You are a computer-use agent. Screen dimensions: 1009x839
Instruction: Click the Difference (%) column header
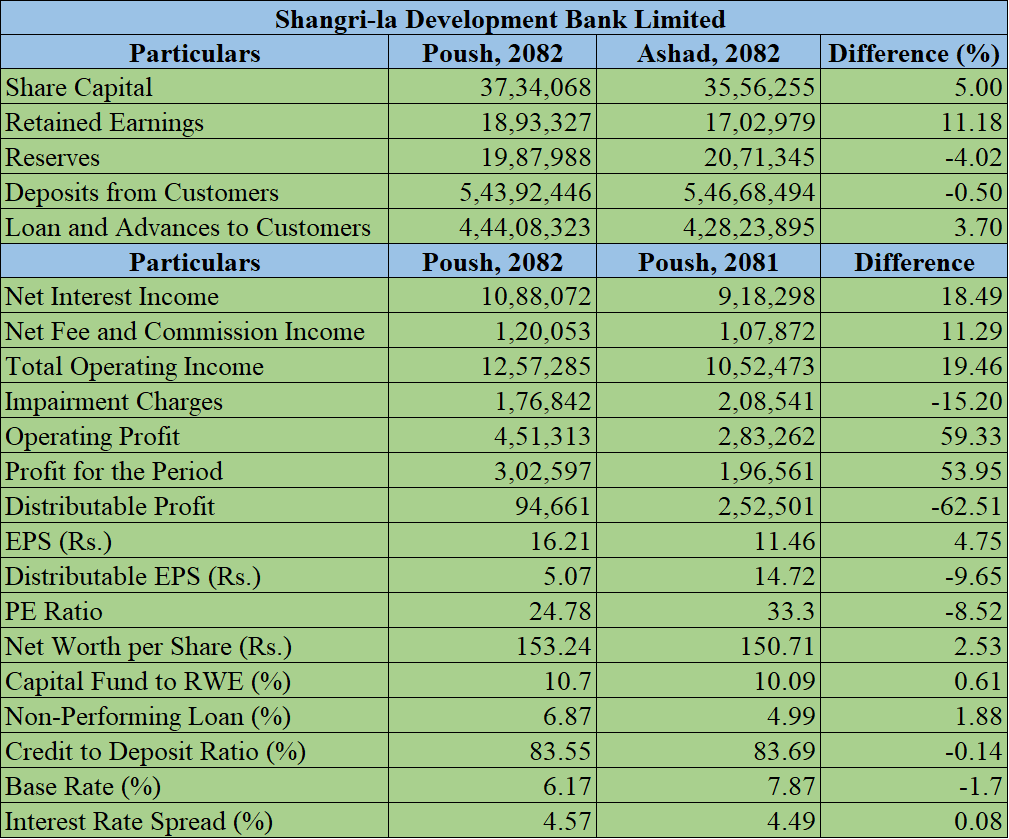coord(914,53)
